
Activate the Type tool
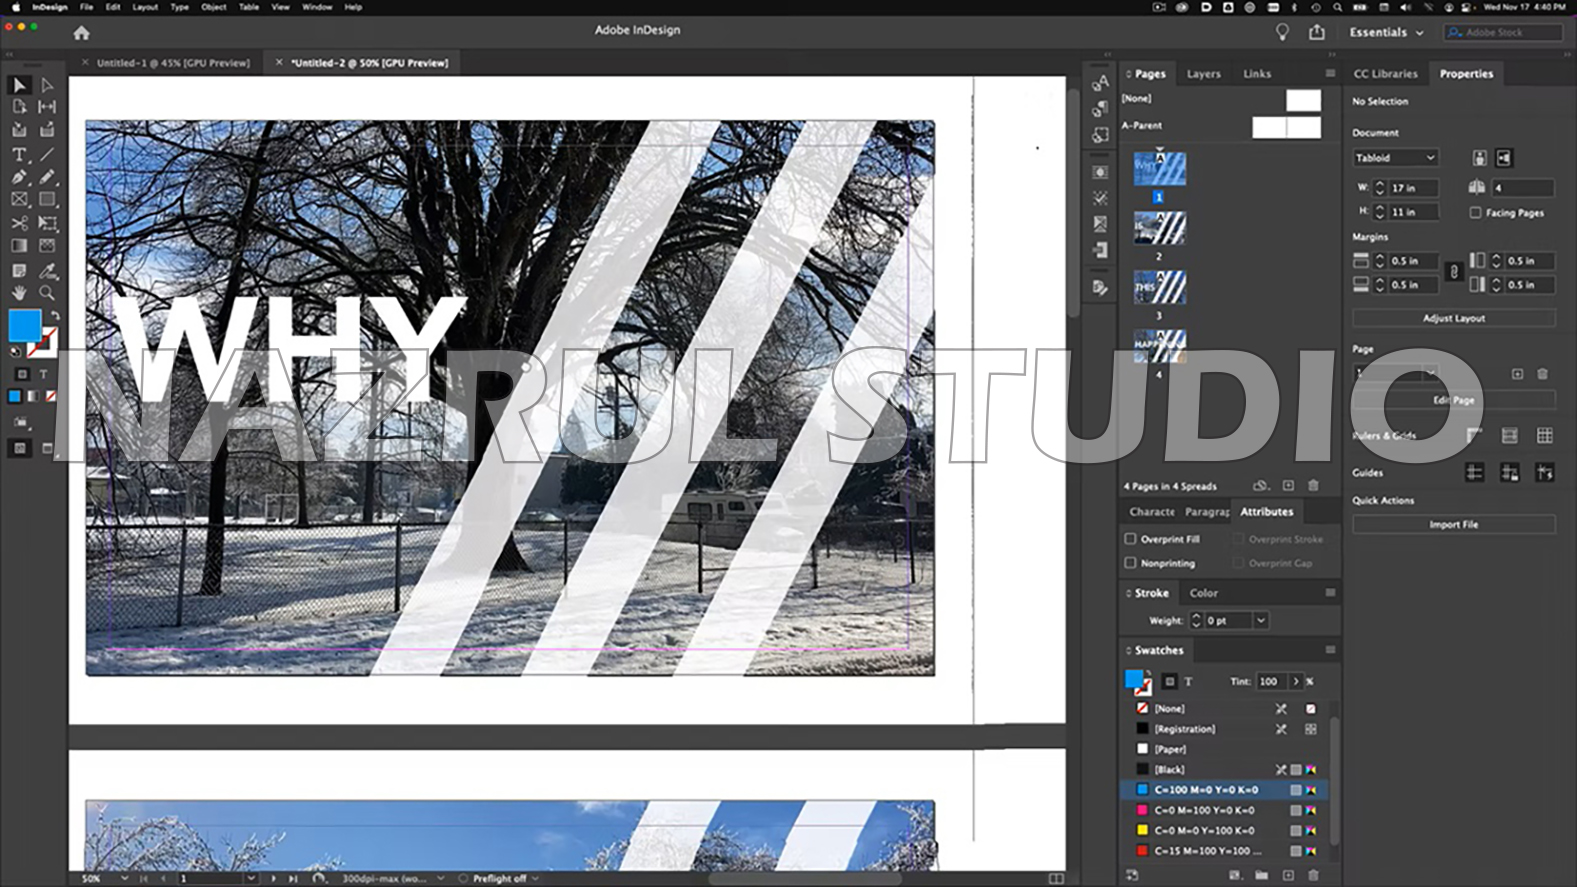click(x=19, y=154)
